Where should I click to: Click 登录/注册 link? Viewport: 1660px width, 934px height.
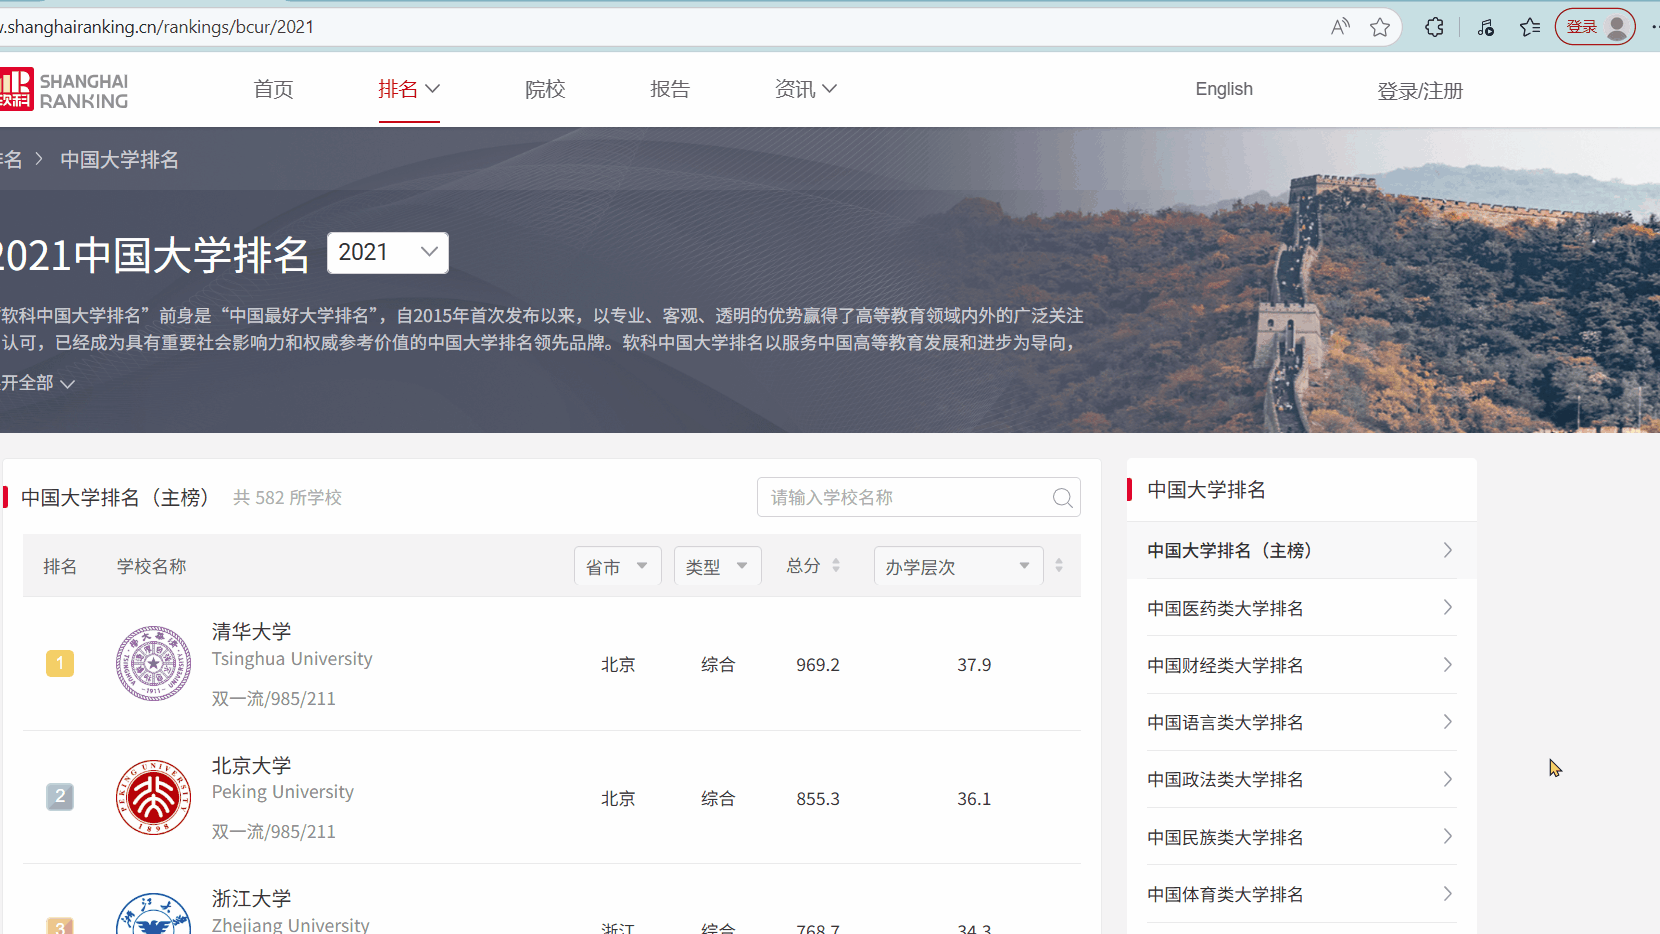[x=1420, y=91]
